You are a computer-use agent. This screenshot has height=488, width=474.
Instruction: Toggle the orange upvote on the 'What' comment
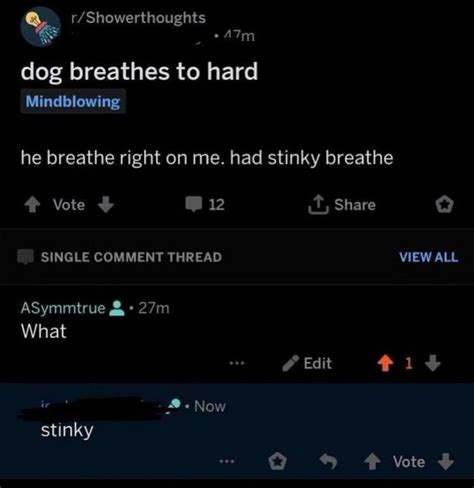point(385,363)
